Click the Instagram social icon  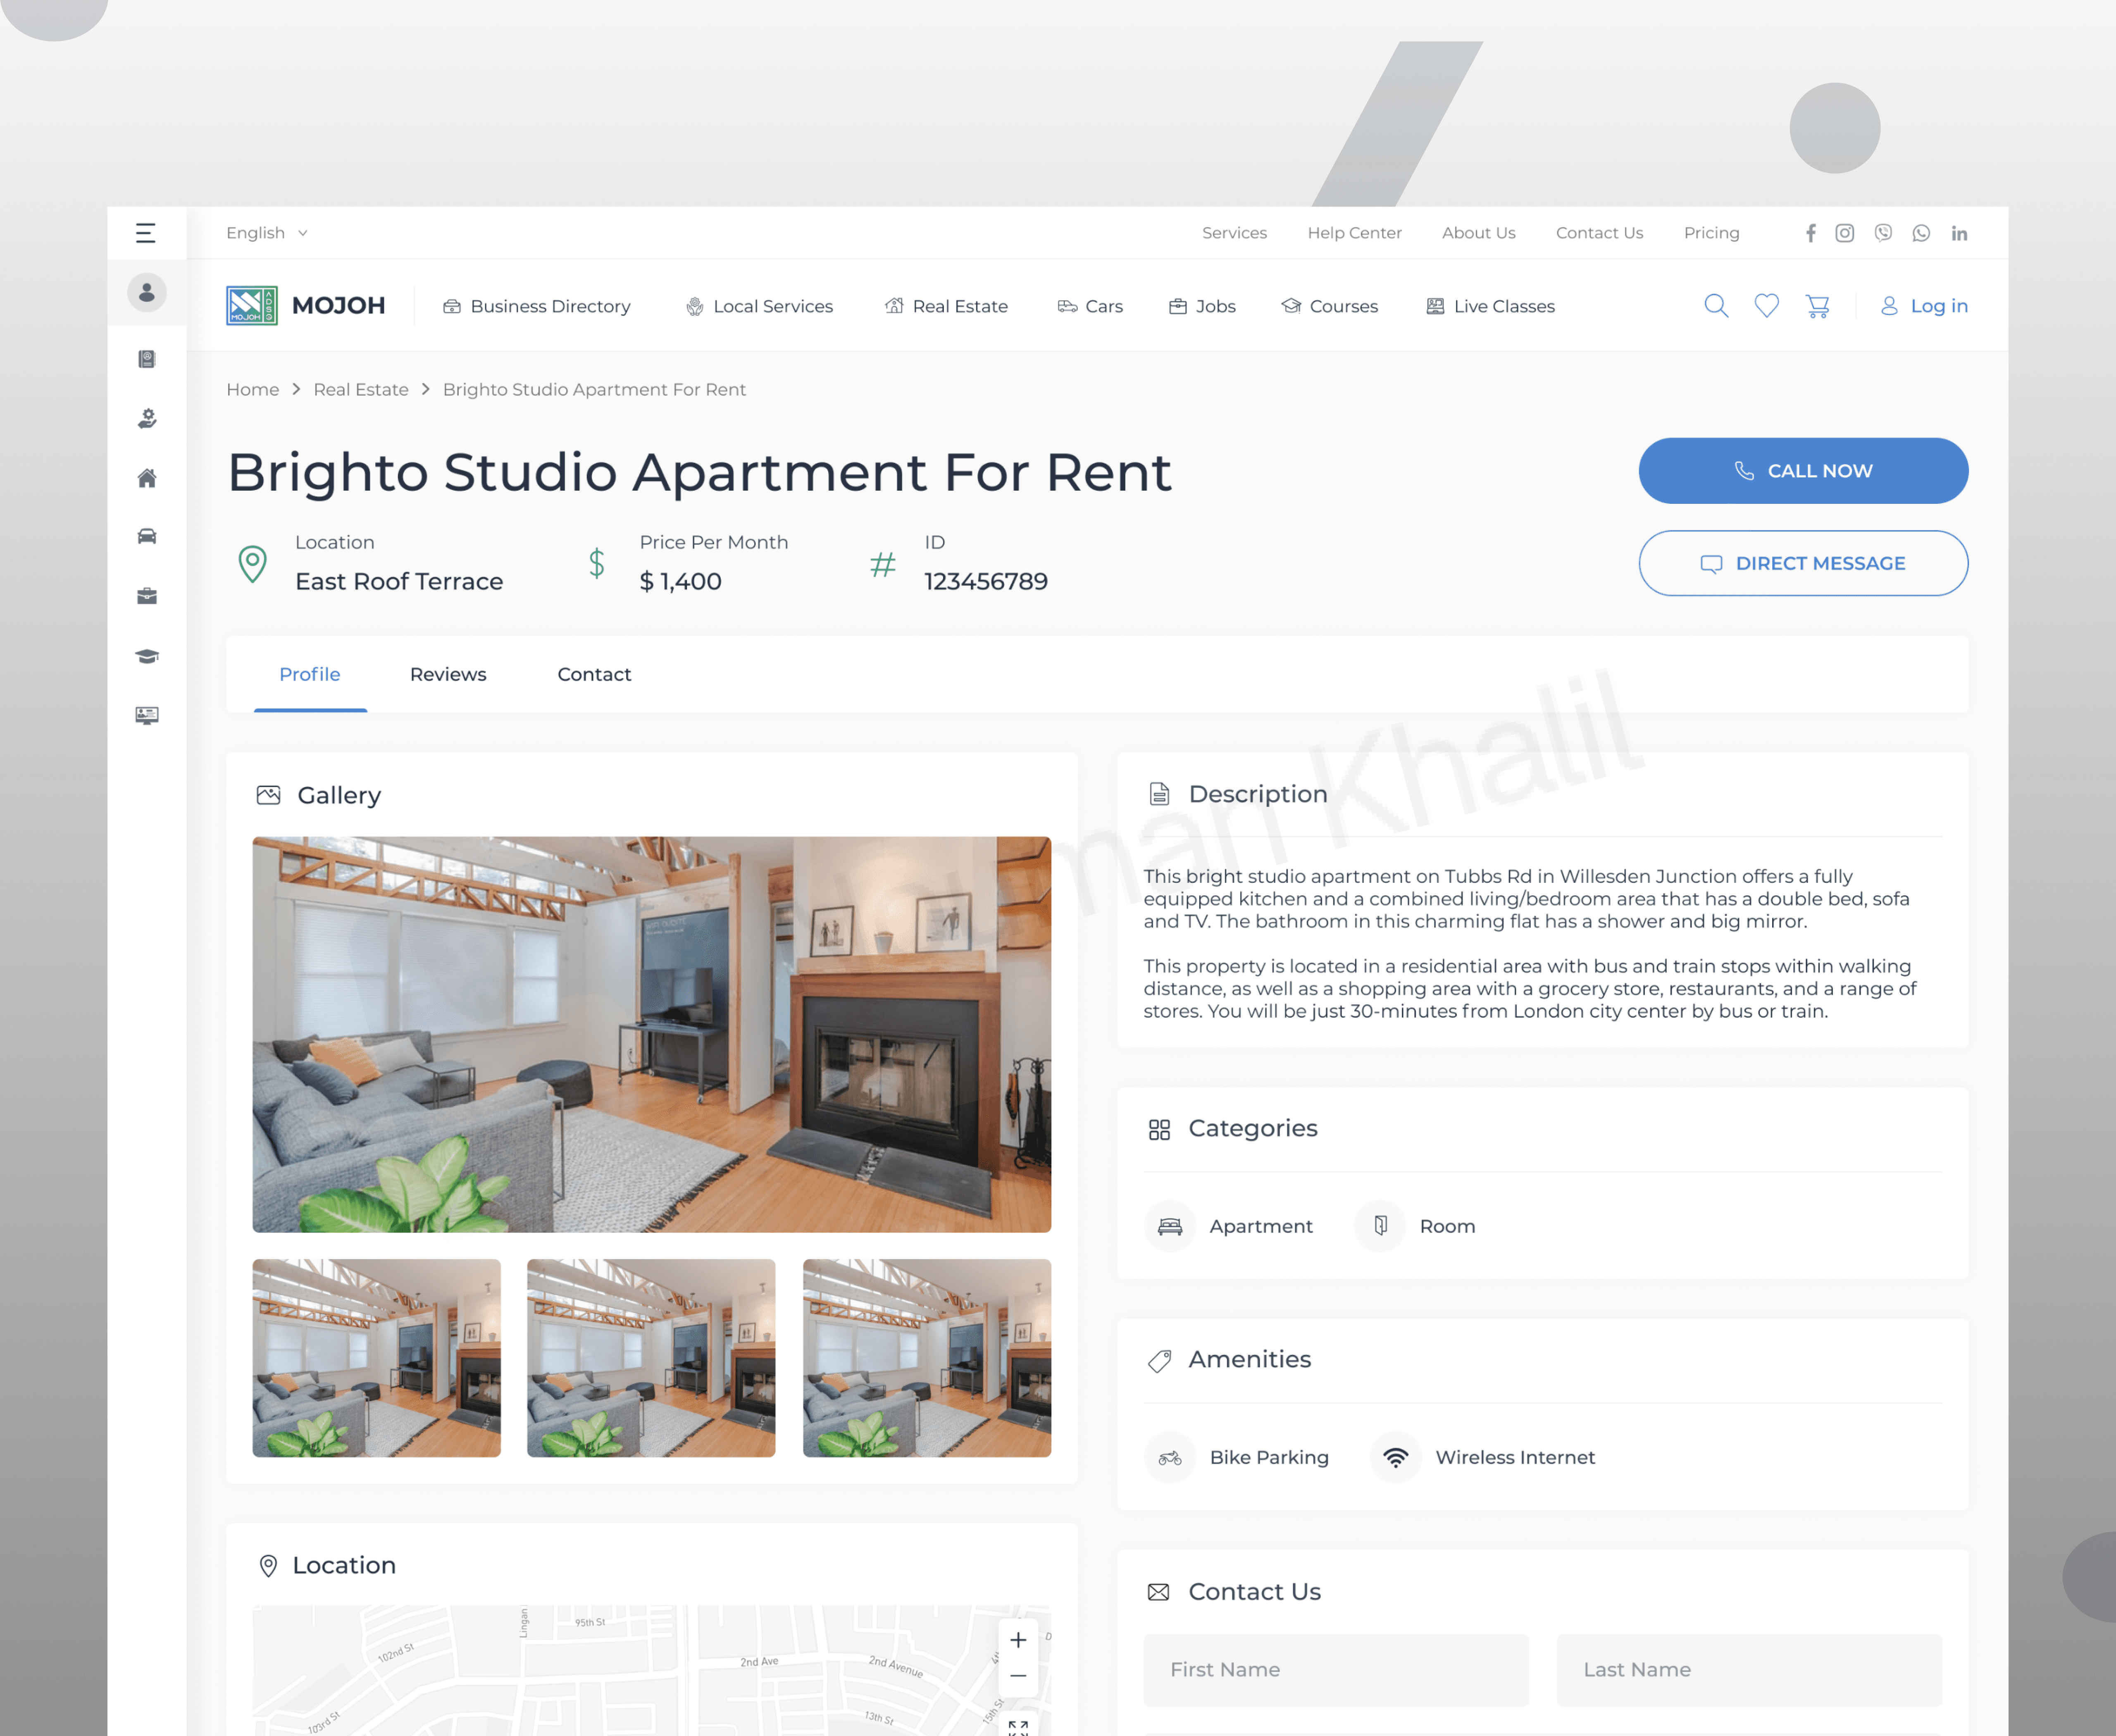click(x=1845, y=233)
